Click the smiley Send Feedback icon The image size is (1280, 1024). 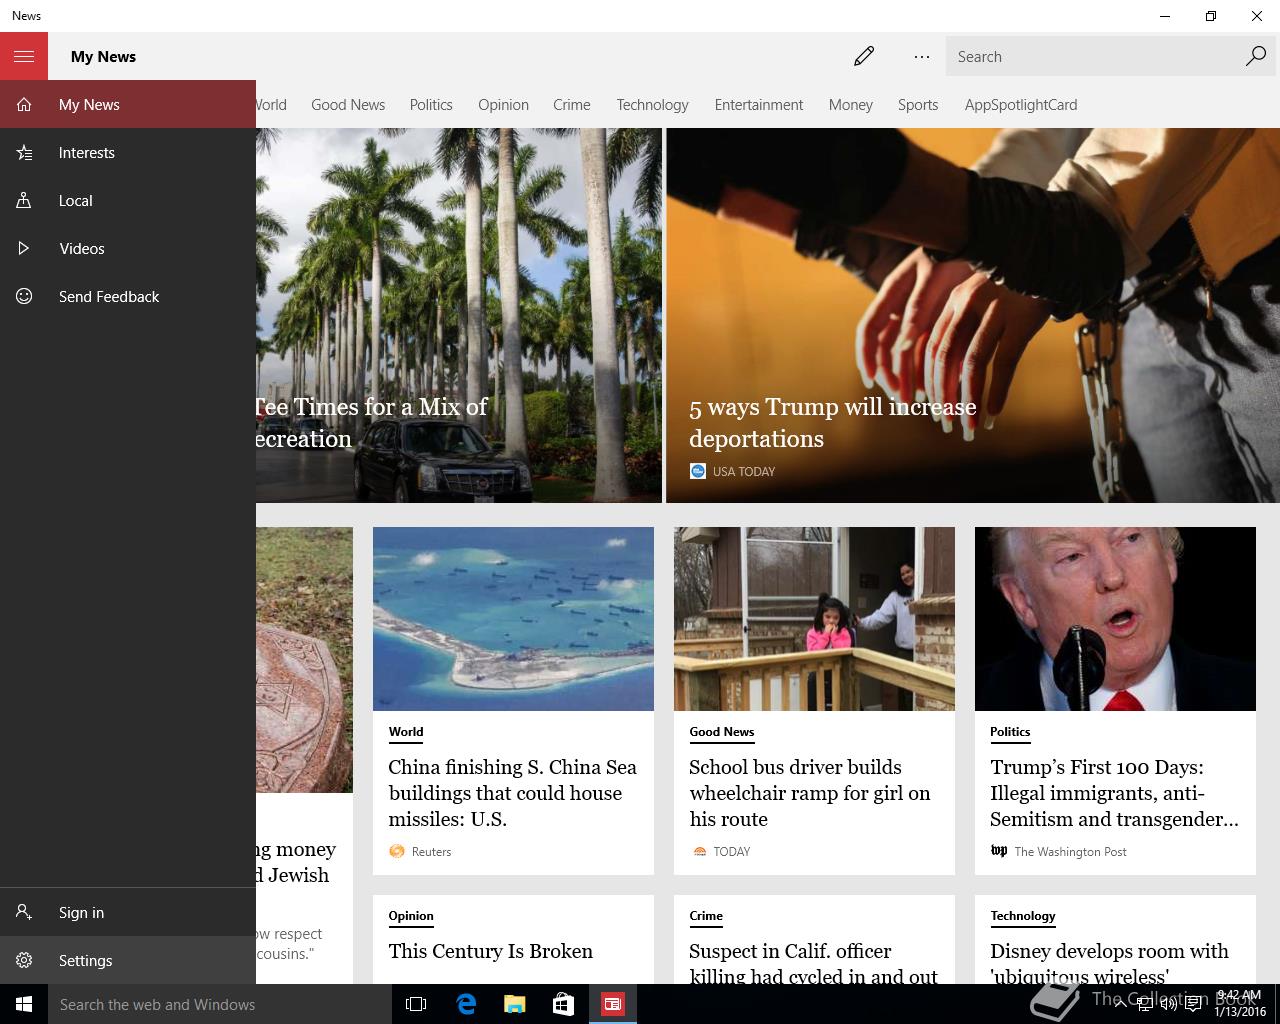coord(24,296)
